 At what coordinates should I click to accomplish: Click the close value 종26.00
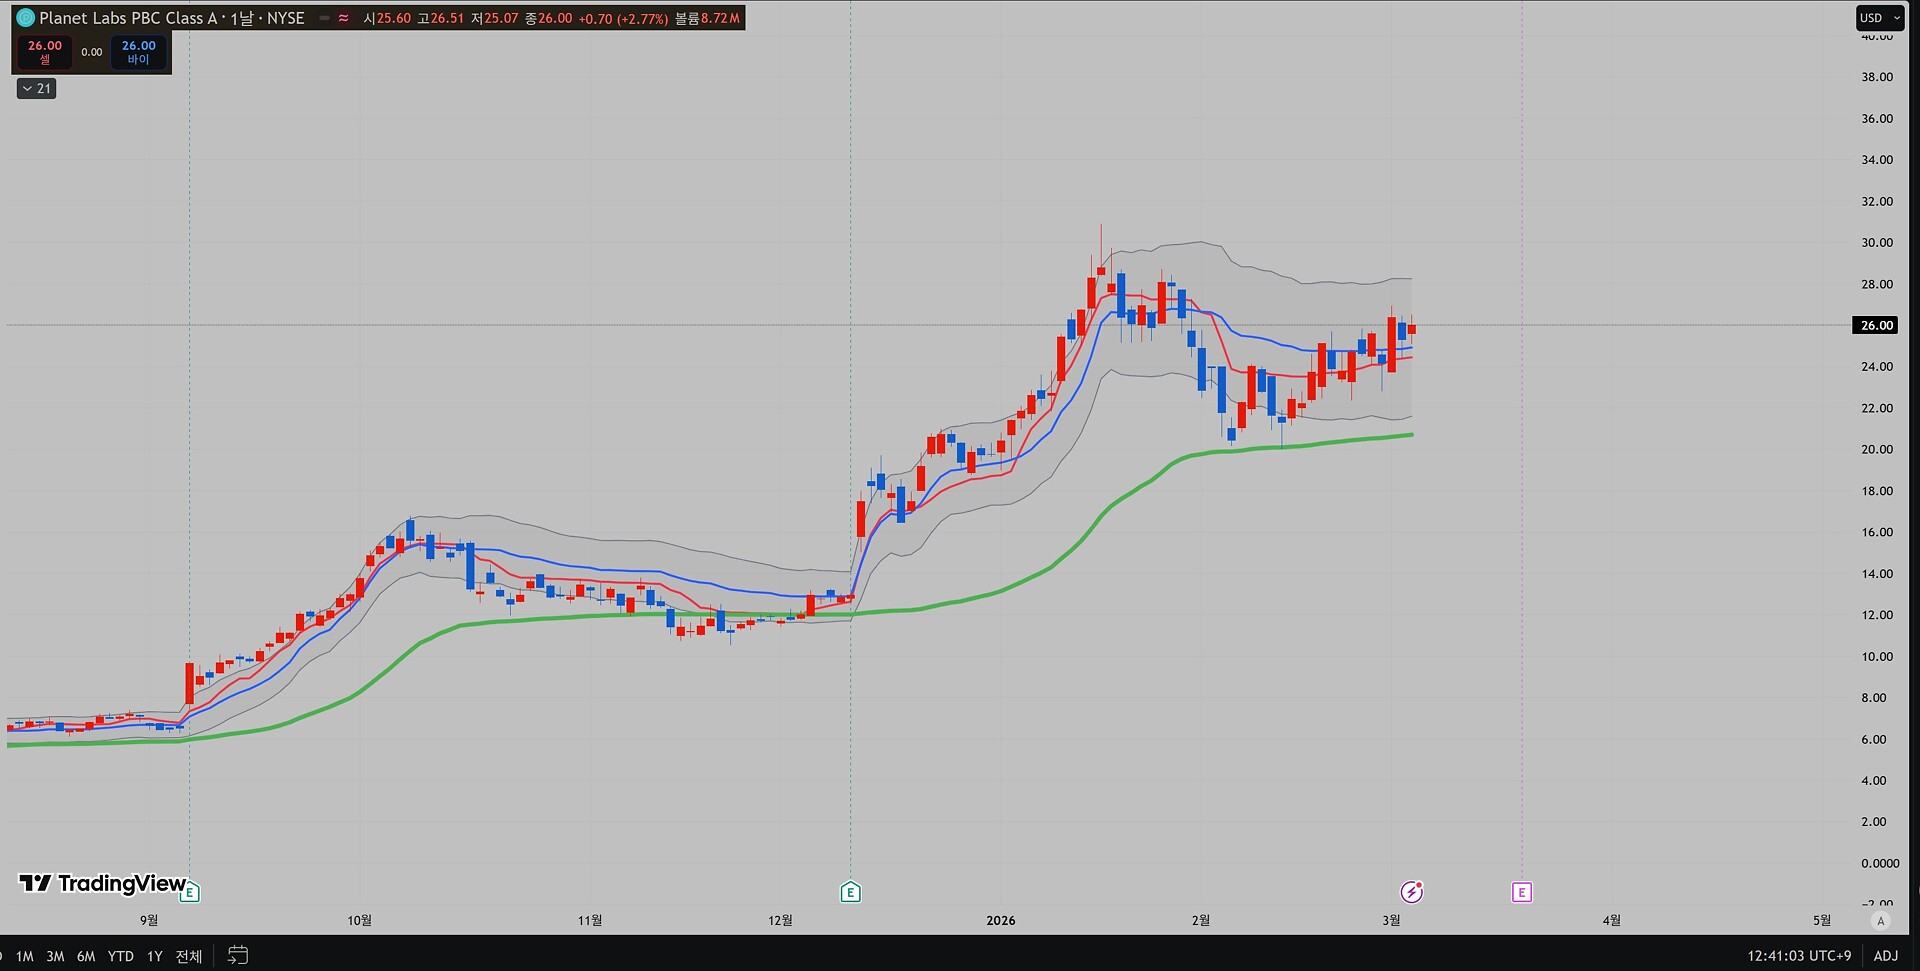click(x=548, y=18)
